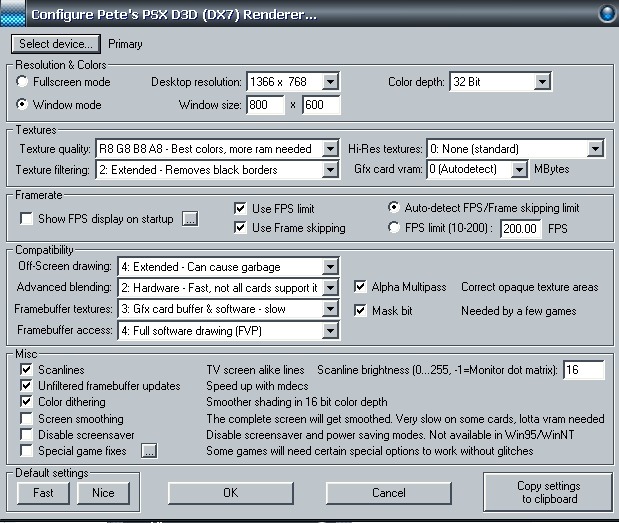Click Select device... button

[x=56, y=43]
